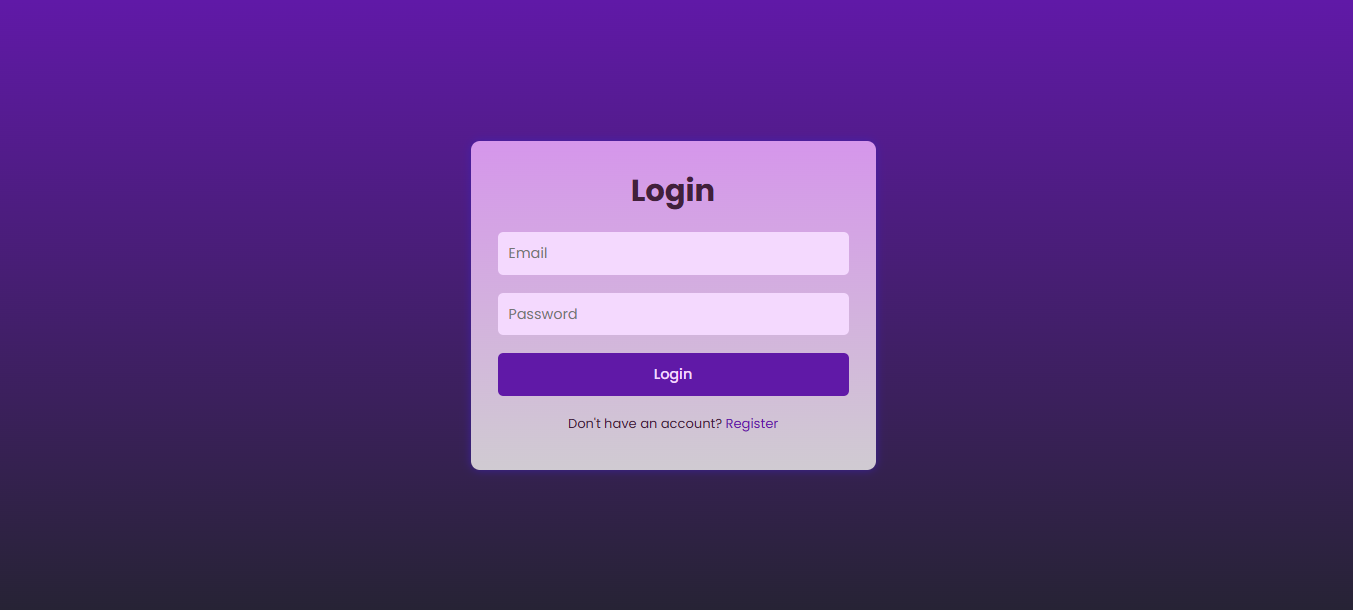Screen dimensions: 1353x610
Task: Submit the form via the Login button label
Action: (673, 374)
